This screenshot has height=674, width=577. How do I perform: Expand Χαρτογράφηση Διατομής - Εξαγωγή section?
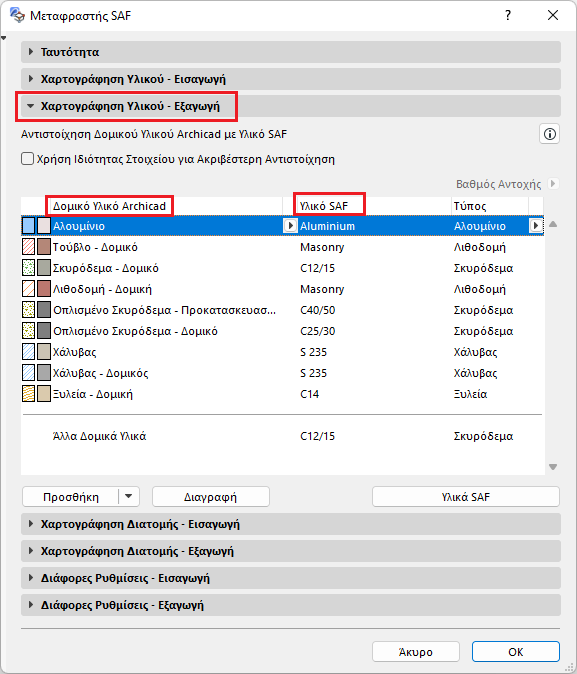click(x=291, y=551)
